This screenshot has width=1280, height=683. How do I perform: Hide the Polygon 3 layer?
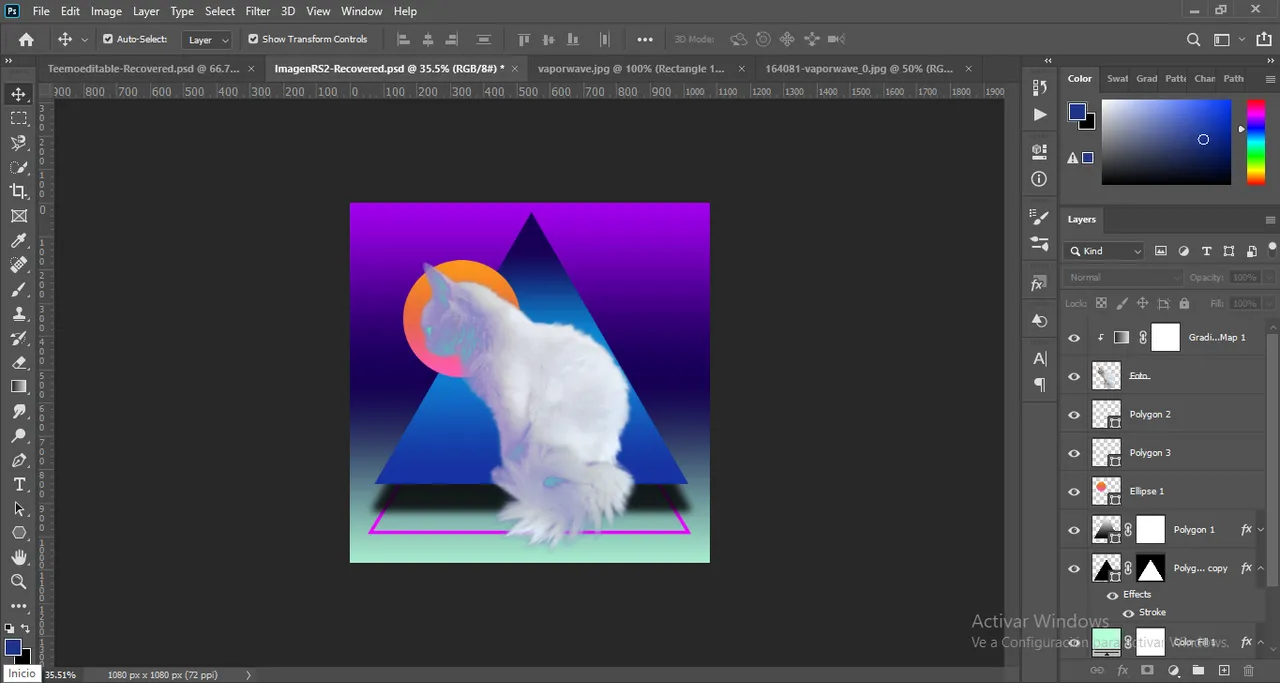coord(1074,453)
